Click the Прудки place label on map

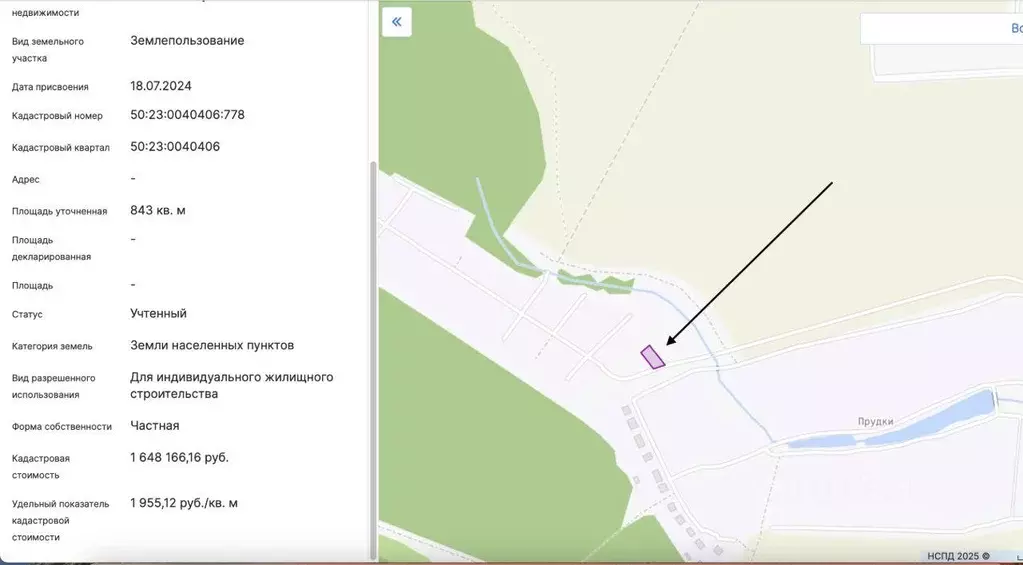tap(875, 421)
